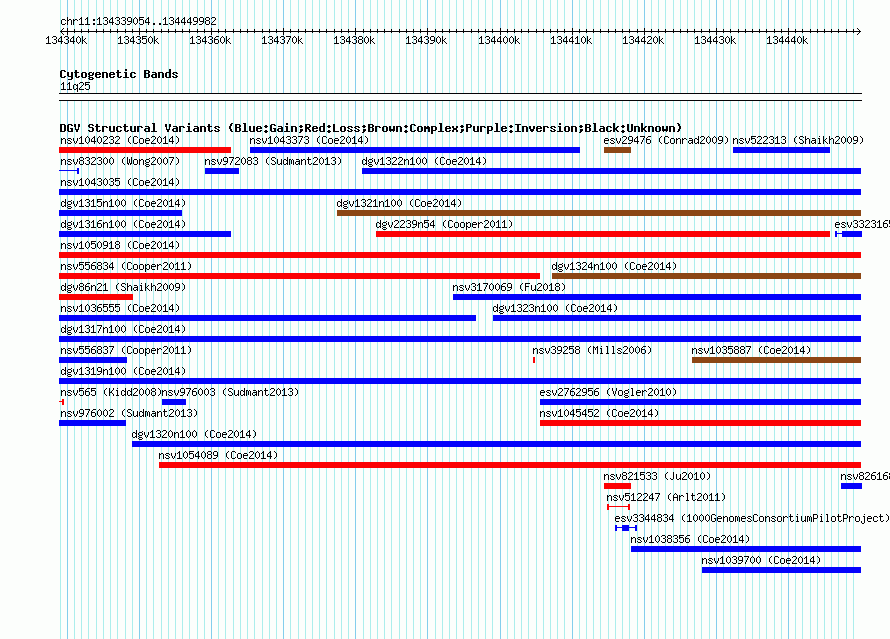
Task: Click the nsv522313 (Shaikh2009) variant label
Action: point(798,140)
